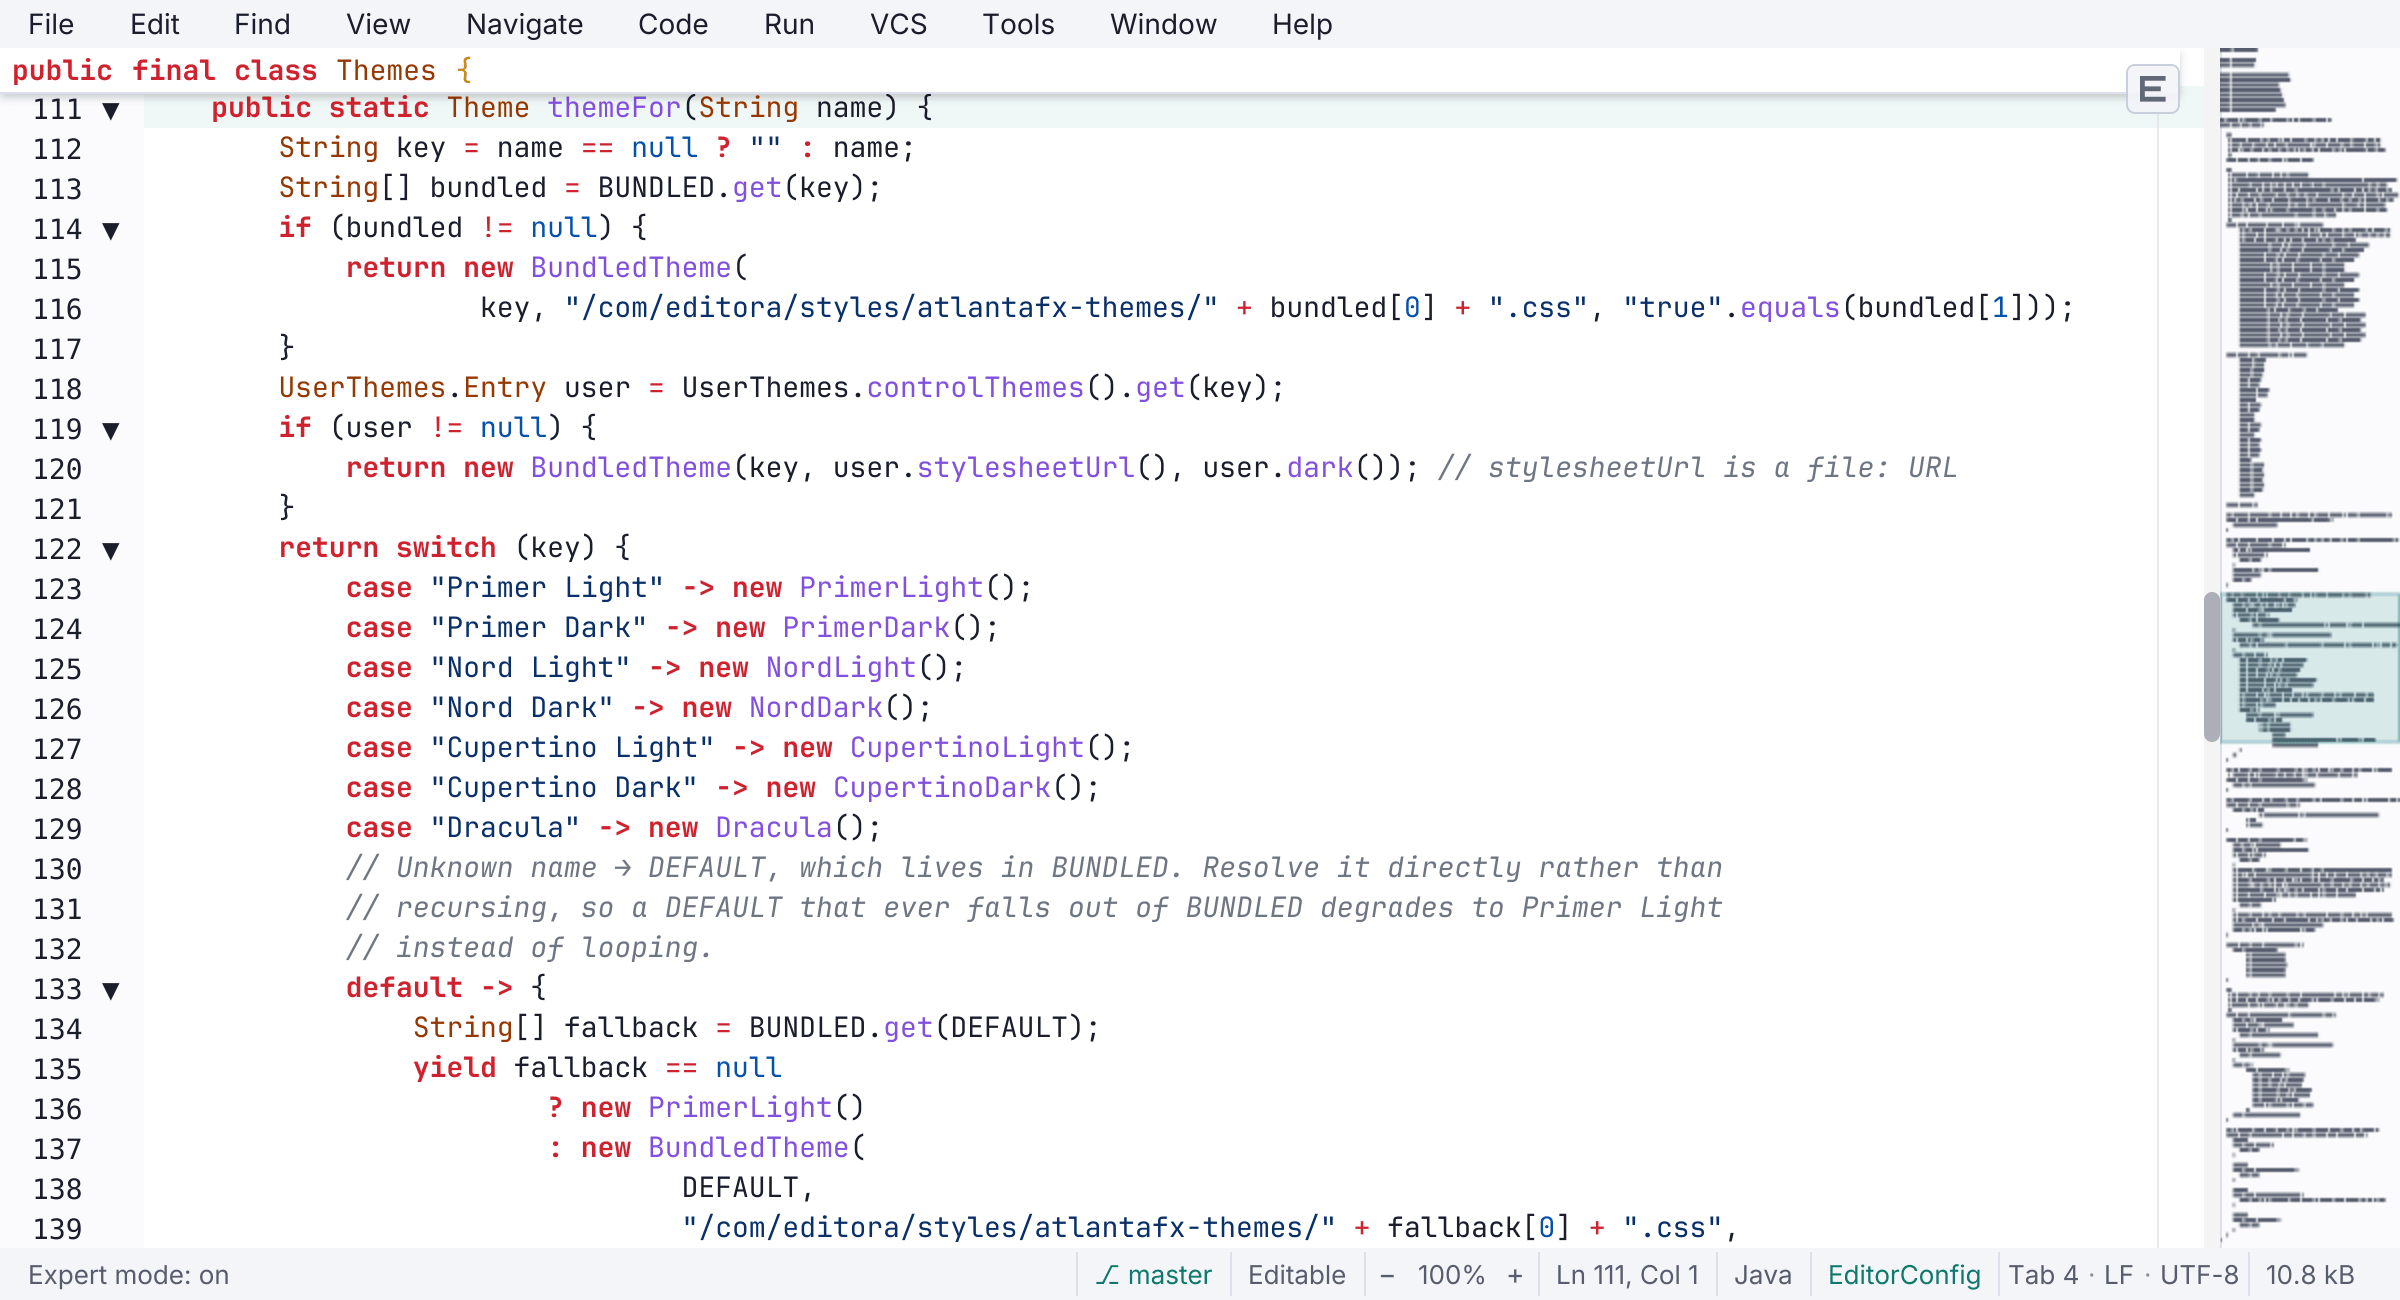Increase zoom with the plus button
2400x1300 pixels.
(1515, 1275)
